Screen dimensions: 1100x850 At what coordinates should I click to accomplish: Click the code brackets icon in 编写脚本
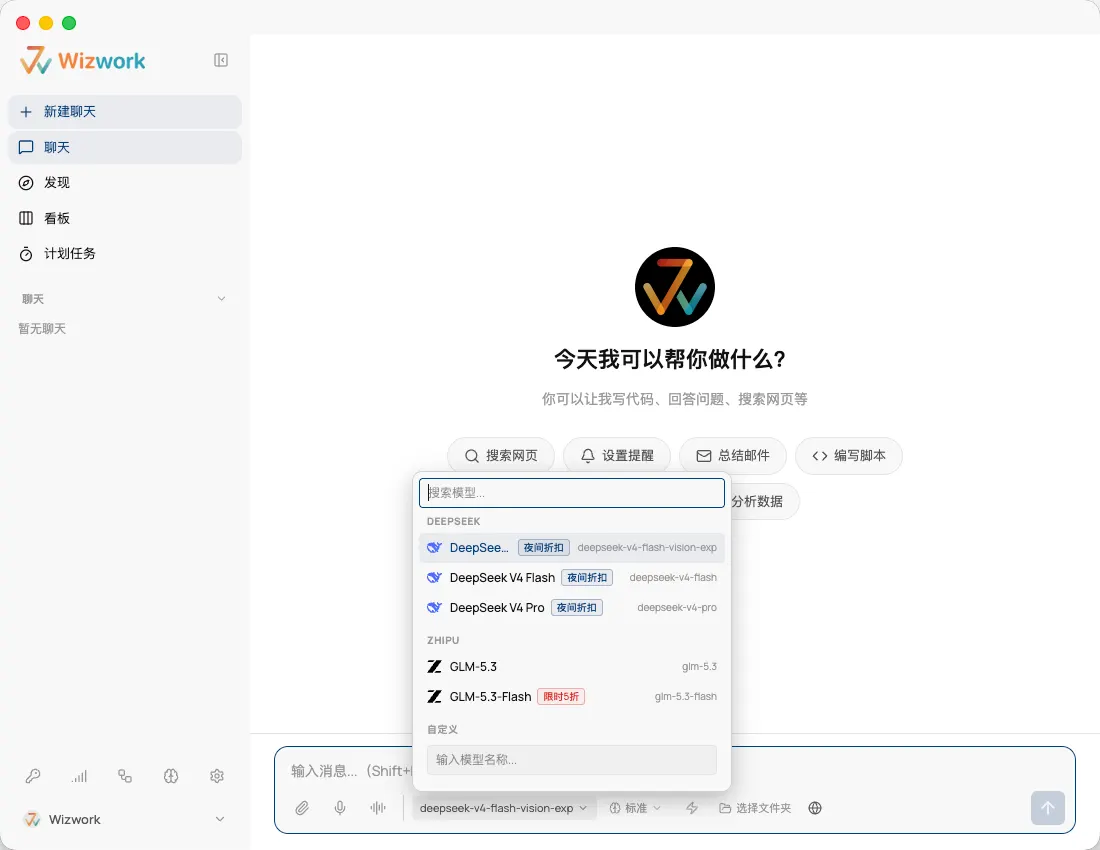click(x=819, y=456)
